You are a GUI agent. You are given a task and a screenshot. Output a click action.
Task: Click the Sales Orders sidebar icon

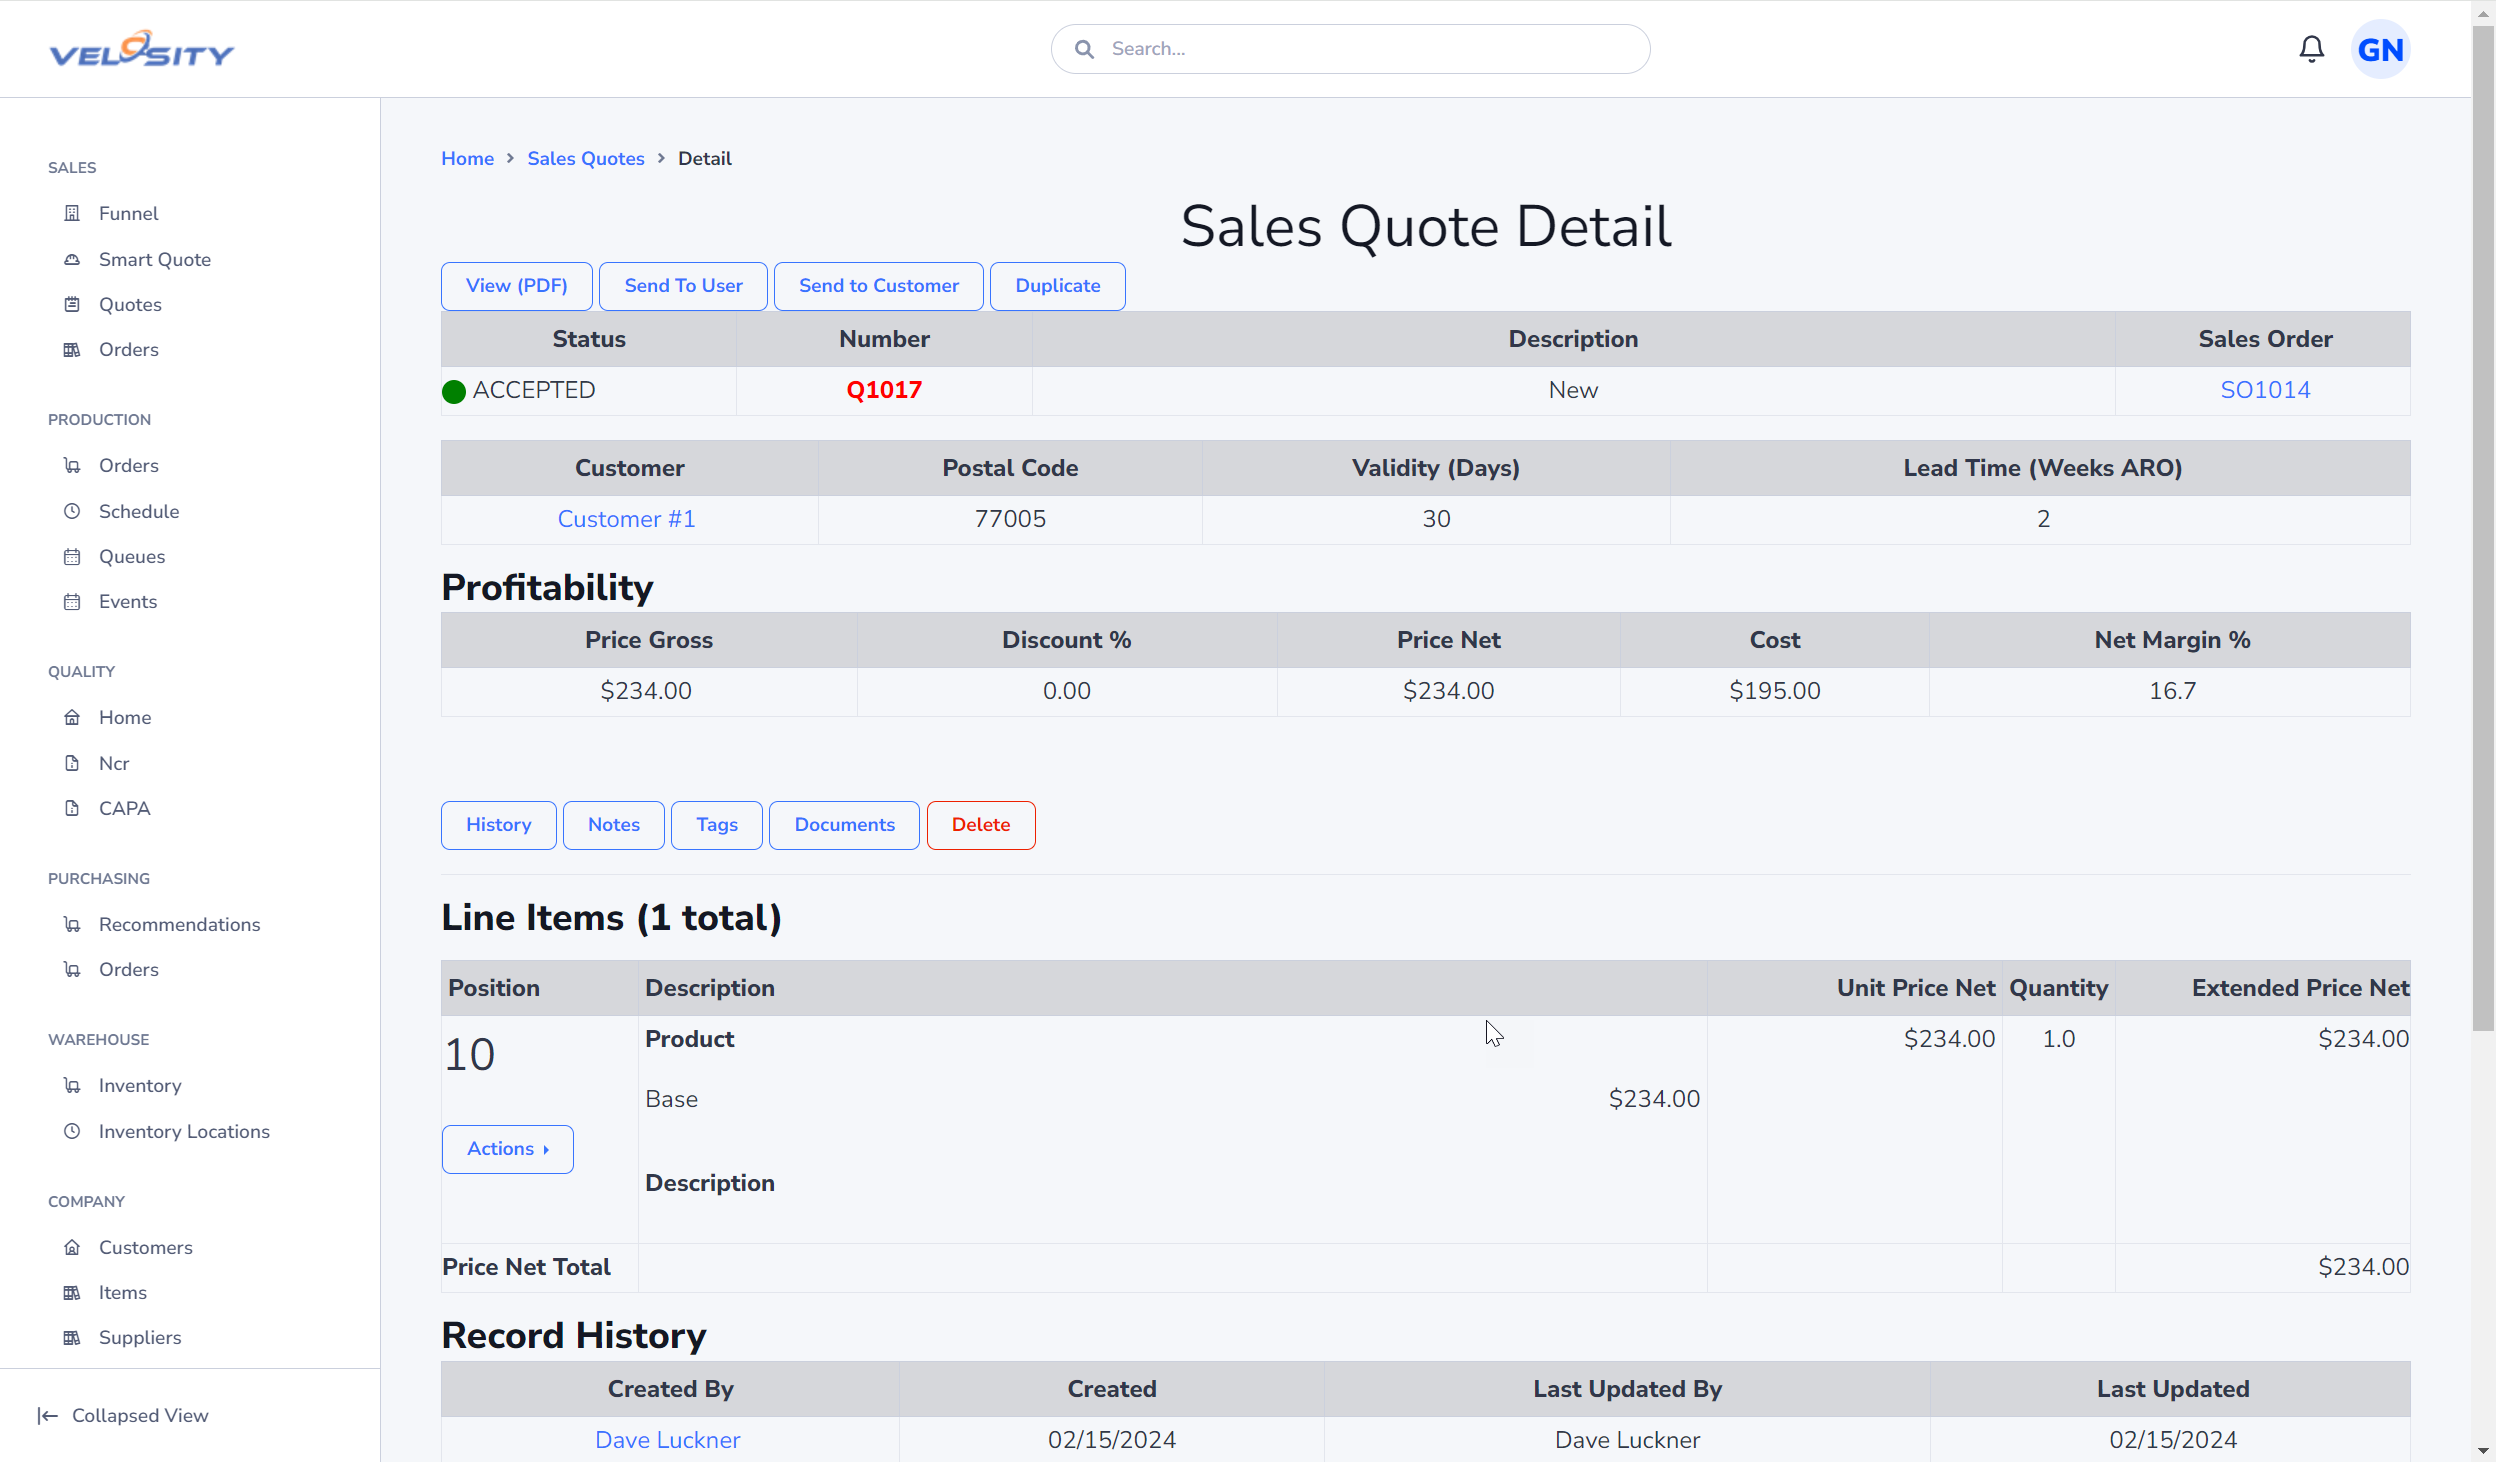point(72,349)
